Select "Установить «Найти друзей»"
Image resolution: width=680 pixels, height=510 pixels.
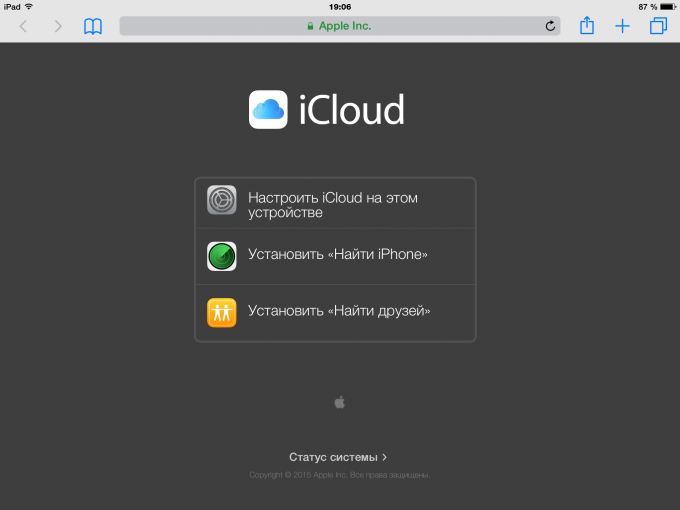pos(335,313)
